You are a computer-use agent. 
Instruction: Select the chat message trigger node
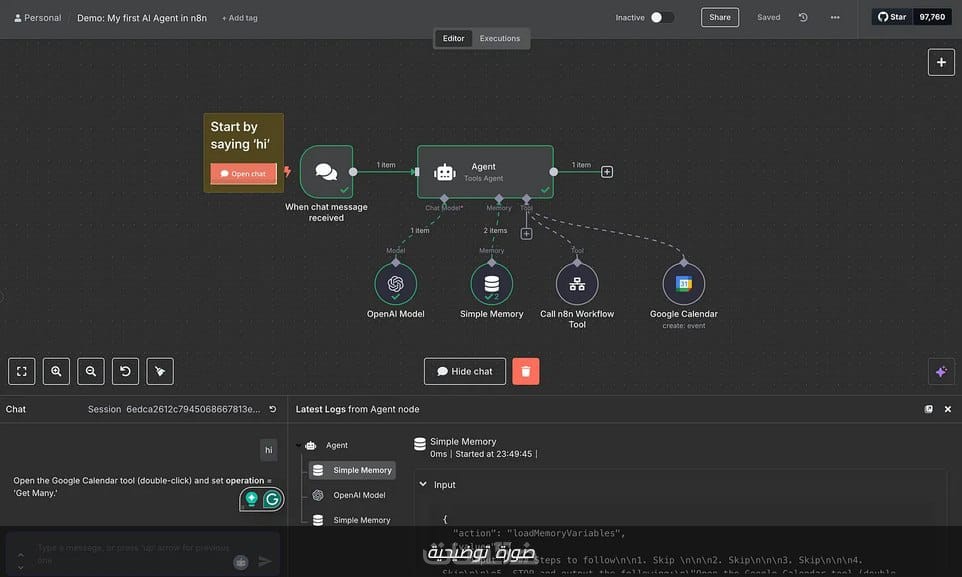[326, 171]
